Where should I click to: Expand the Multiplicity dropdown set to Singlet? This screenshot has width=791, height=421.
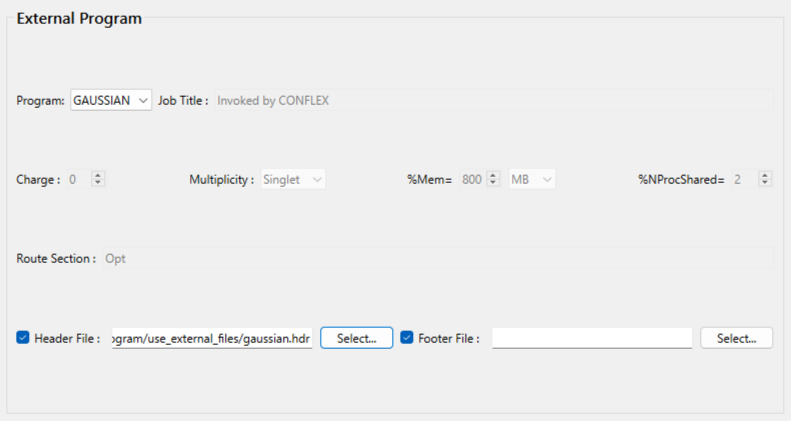tap(293, 179)
